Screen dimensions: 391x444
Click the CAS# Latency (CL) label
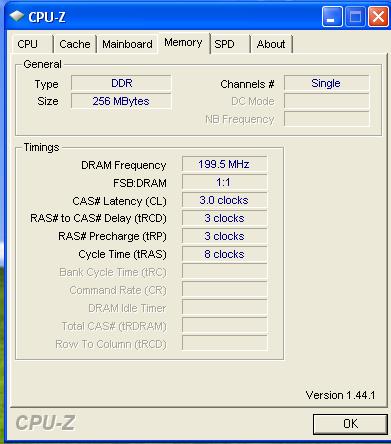tap(119, 201)
